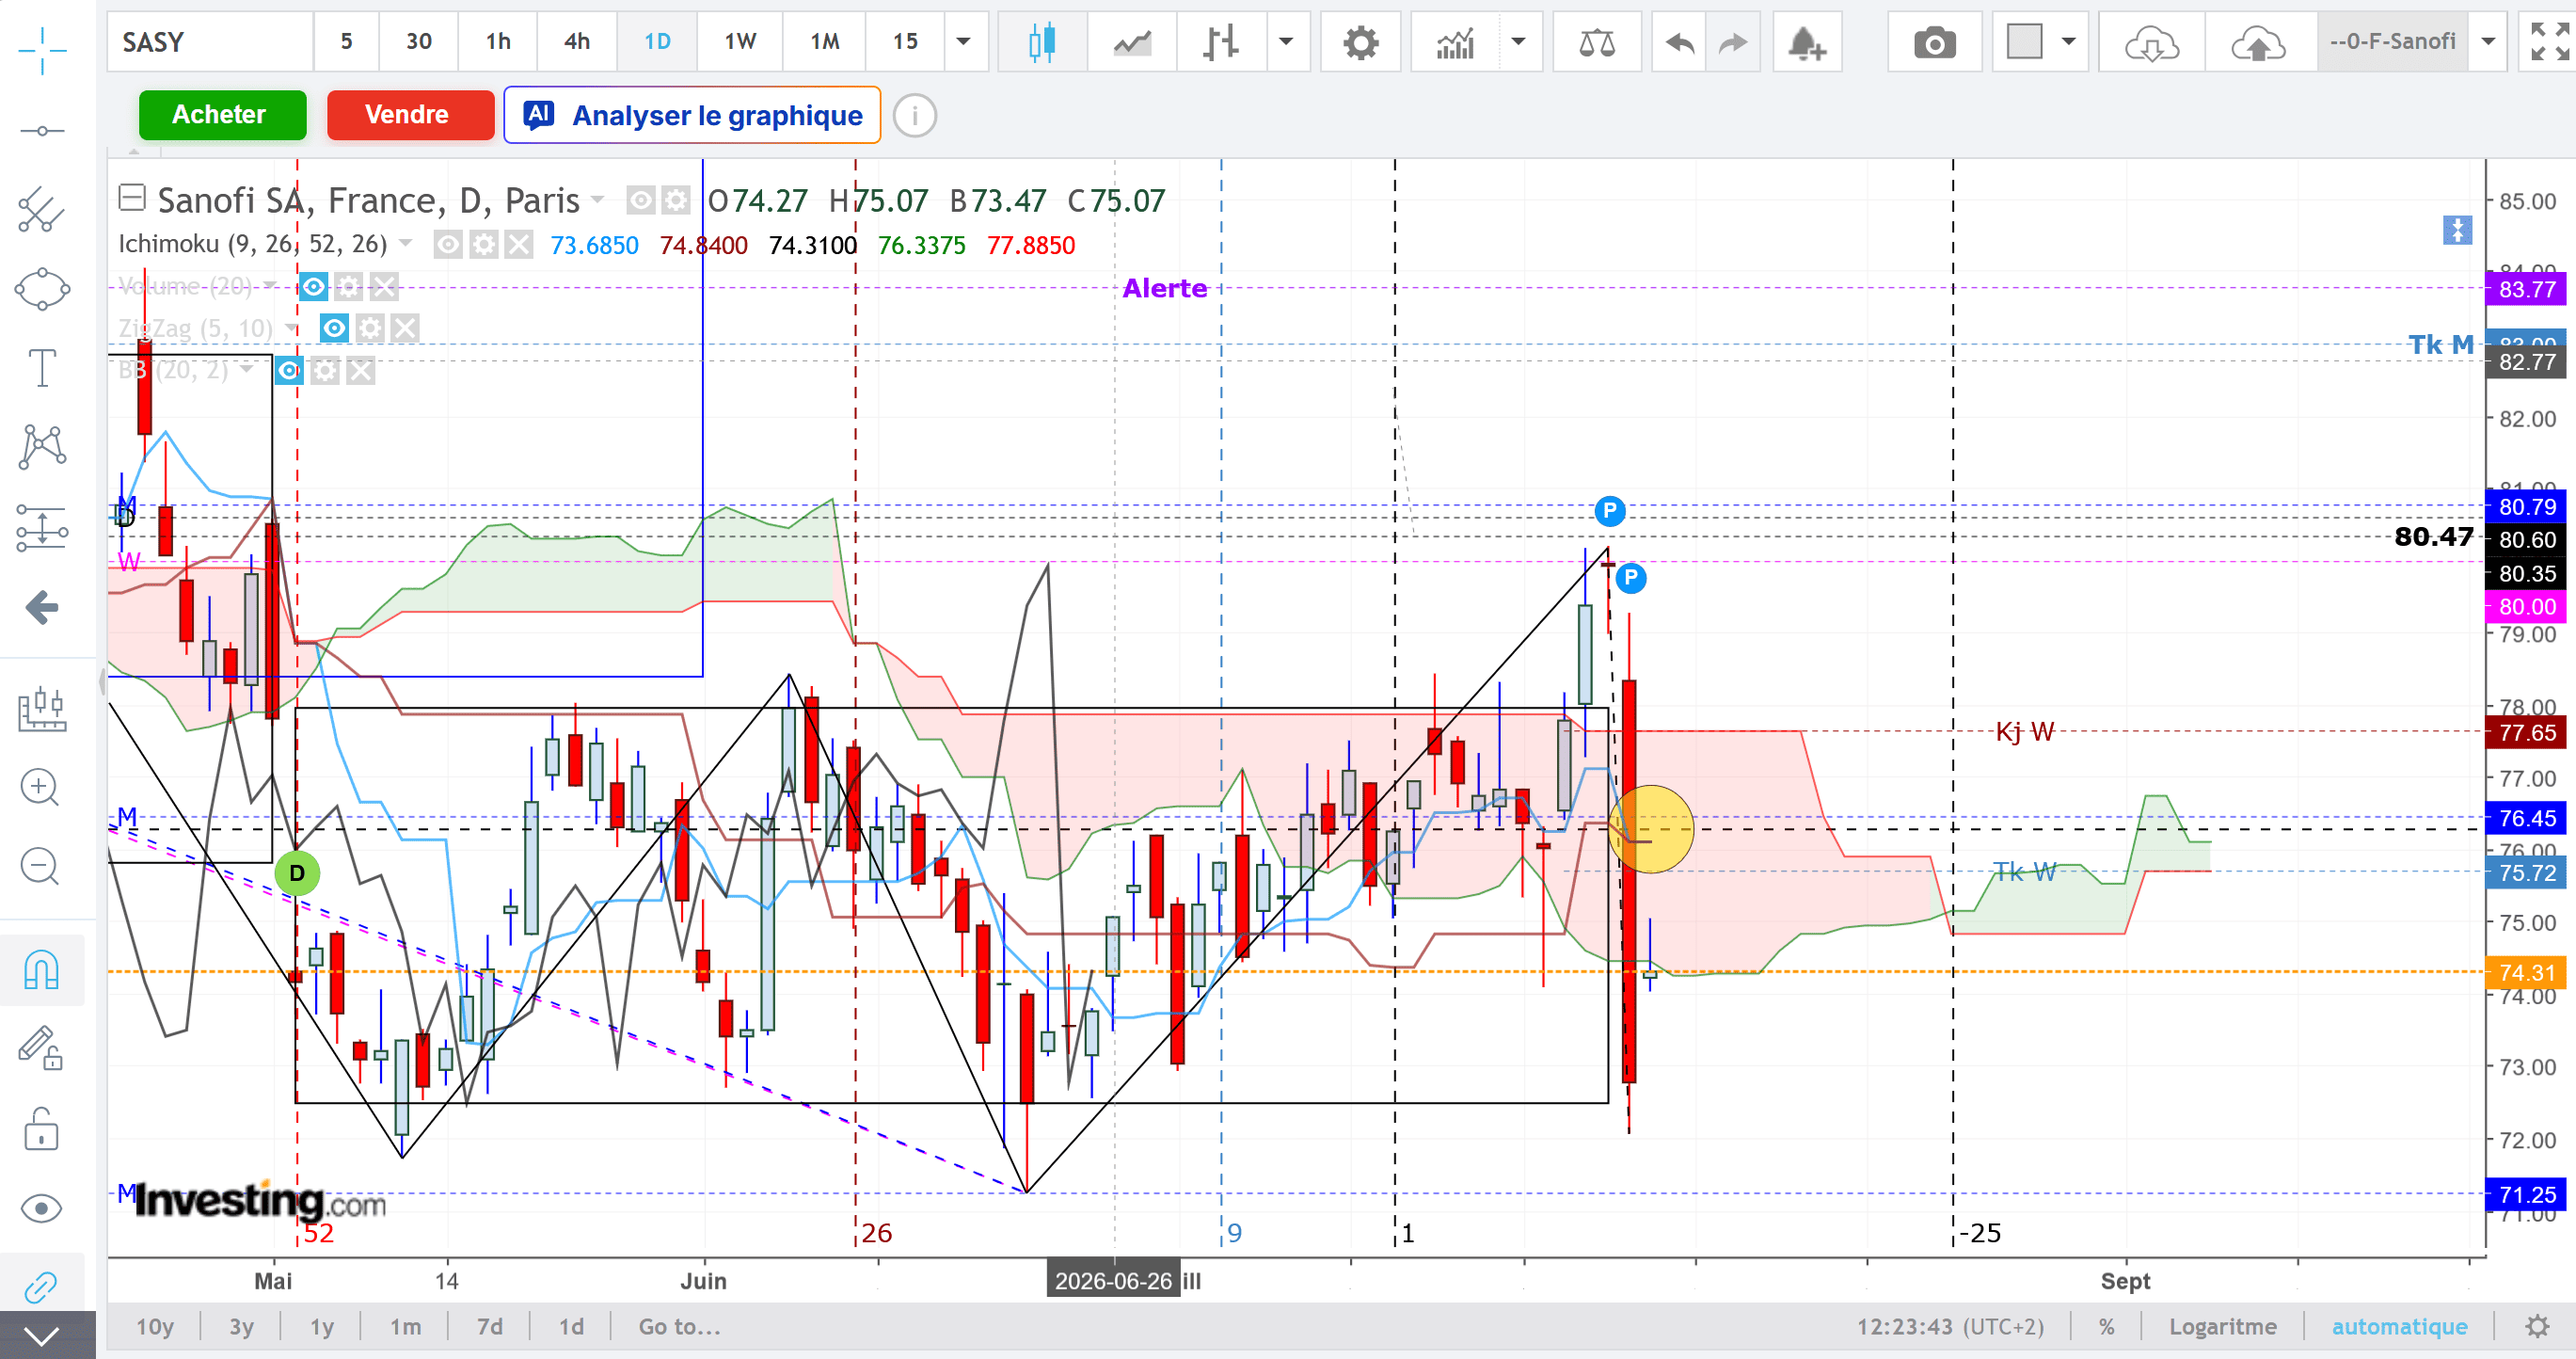
Task: Click Analyser le graphique AI button
Action: coord(692,115)
